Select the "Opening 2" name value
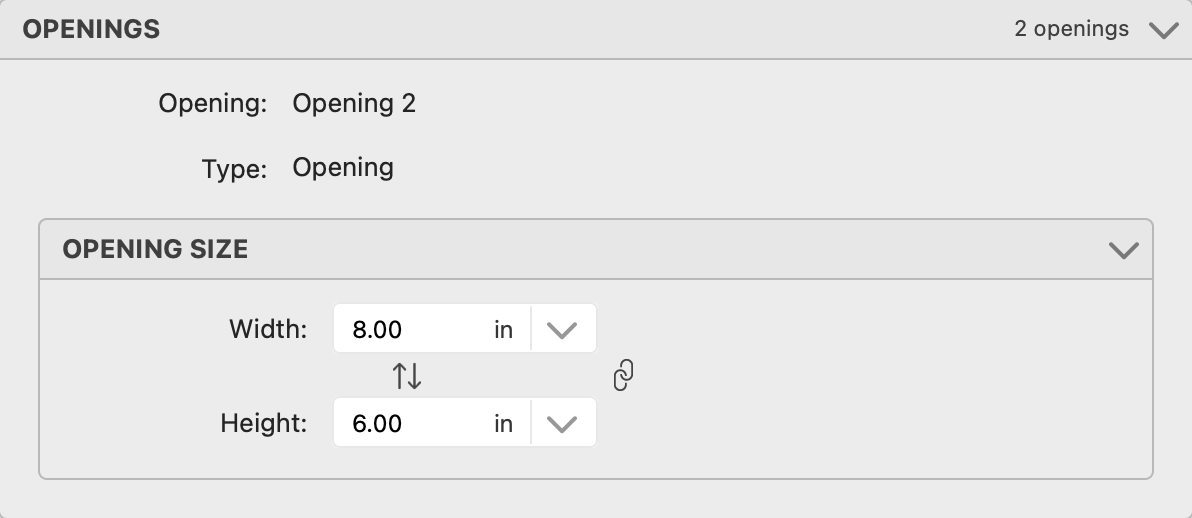Screen dimensions: 1192x518 click(x=354, y=103)
